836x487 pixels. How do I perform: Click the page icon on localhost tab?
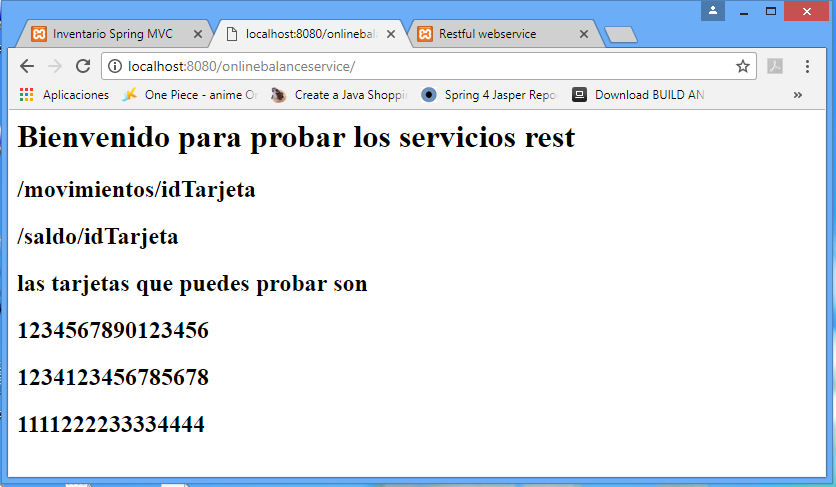232,34
